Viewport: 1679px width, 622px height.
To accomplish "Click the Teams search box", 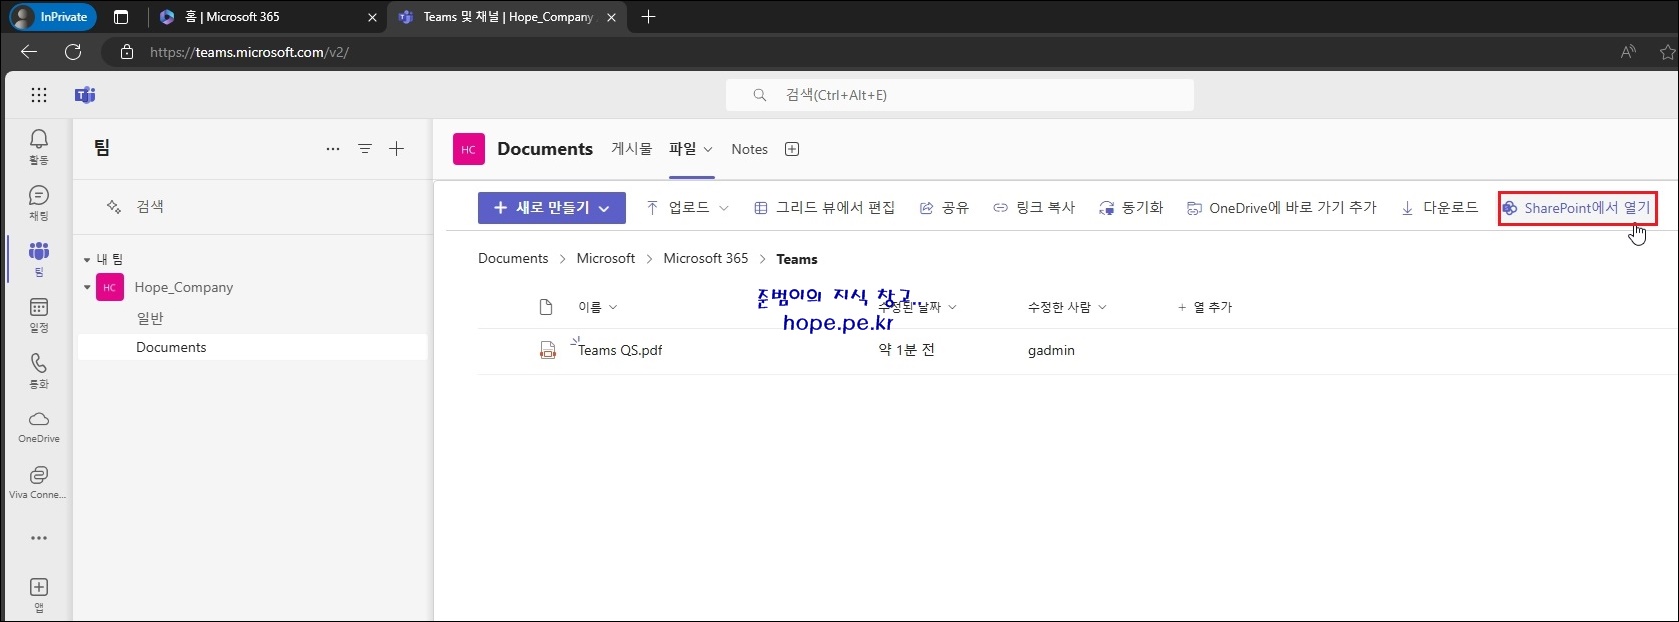I will [x=960, y=95].
